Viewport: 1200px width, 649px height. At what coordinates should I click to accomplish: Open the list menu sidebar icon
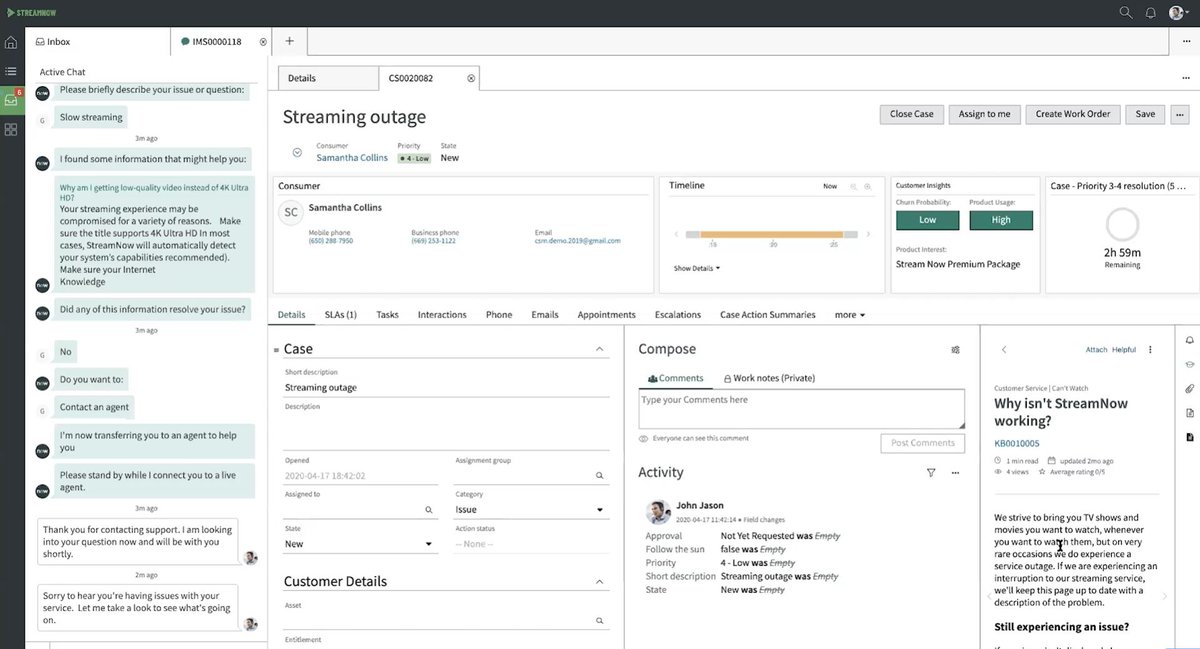11,71
